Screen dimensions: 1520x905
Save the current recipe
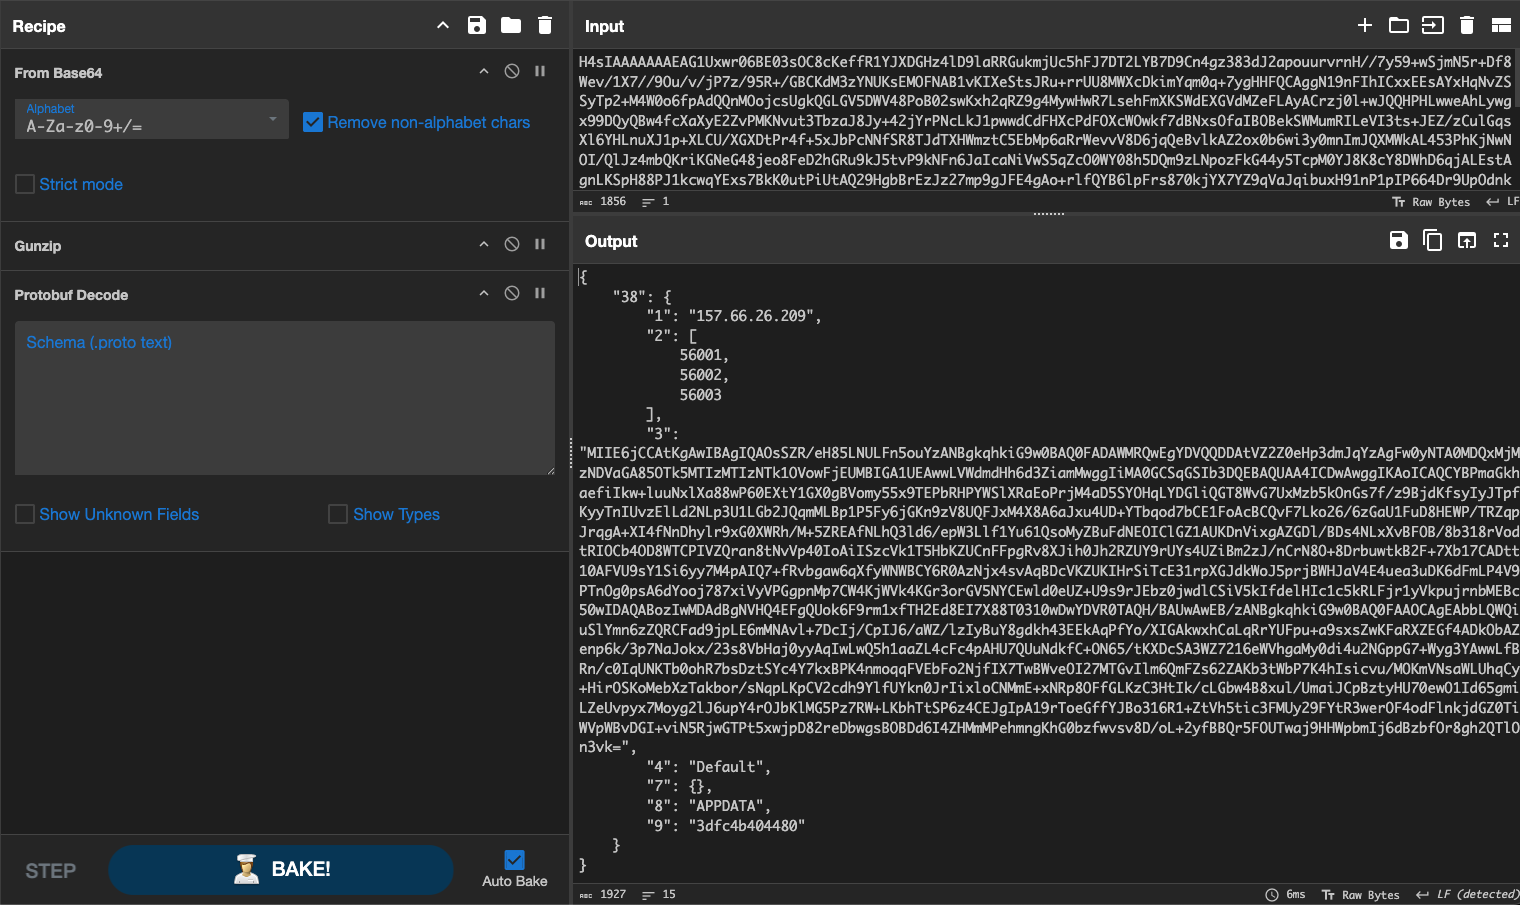click(477, 26)
